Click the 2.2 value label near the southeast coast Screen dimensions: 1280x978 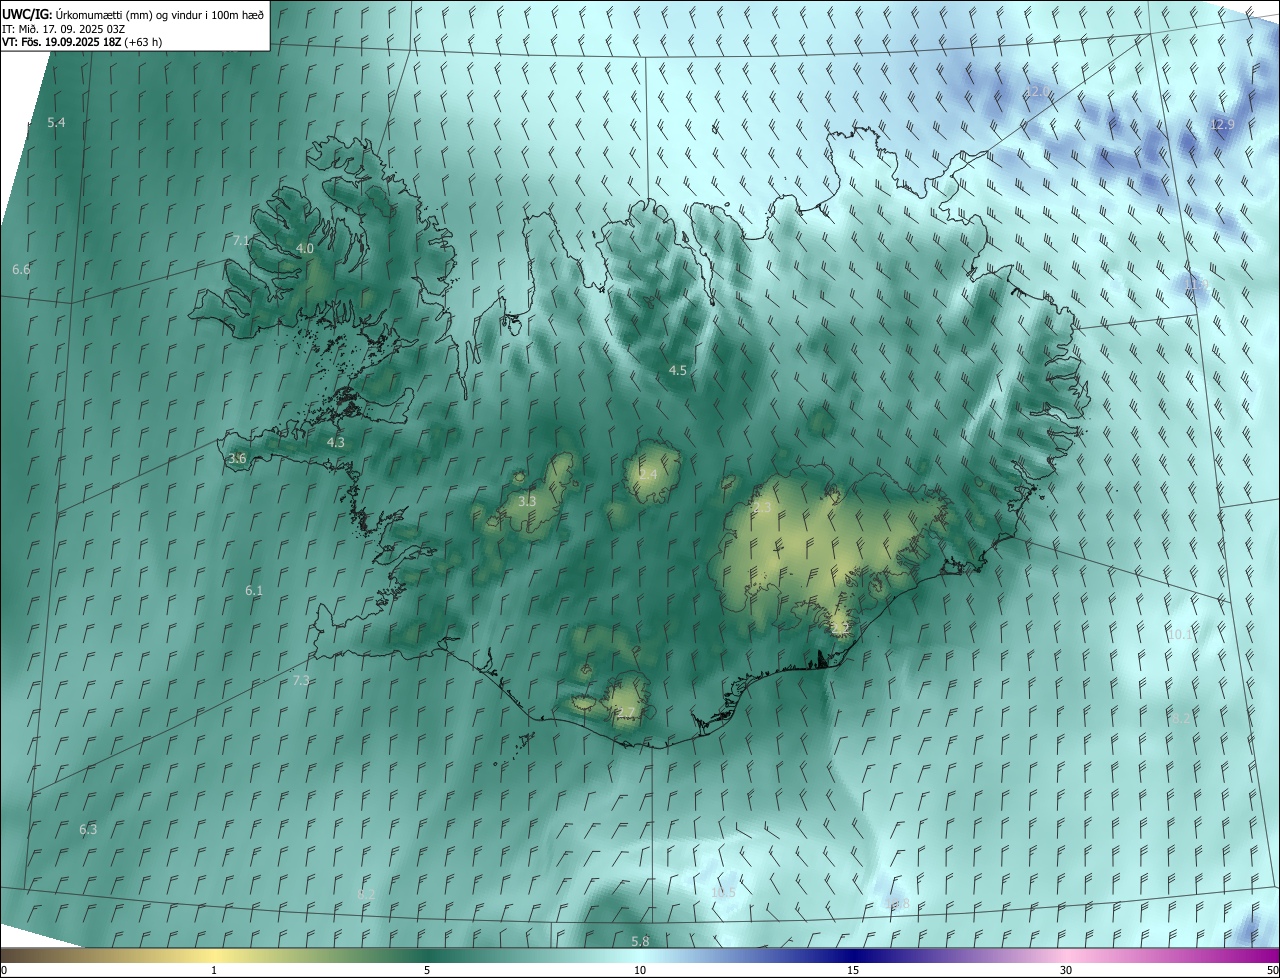(840, 627)
